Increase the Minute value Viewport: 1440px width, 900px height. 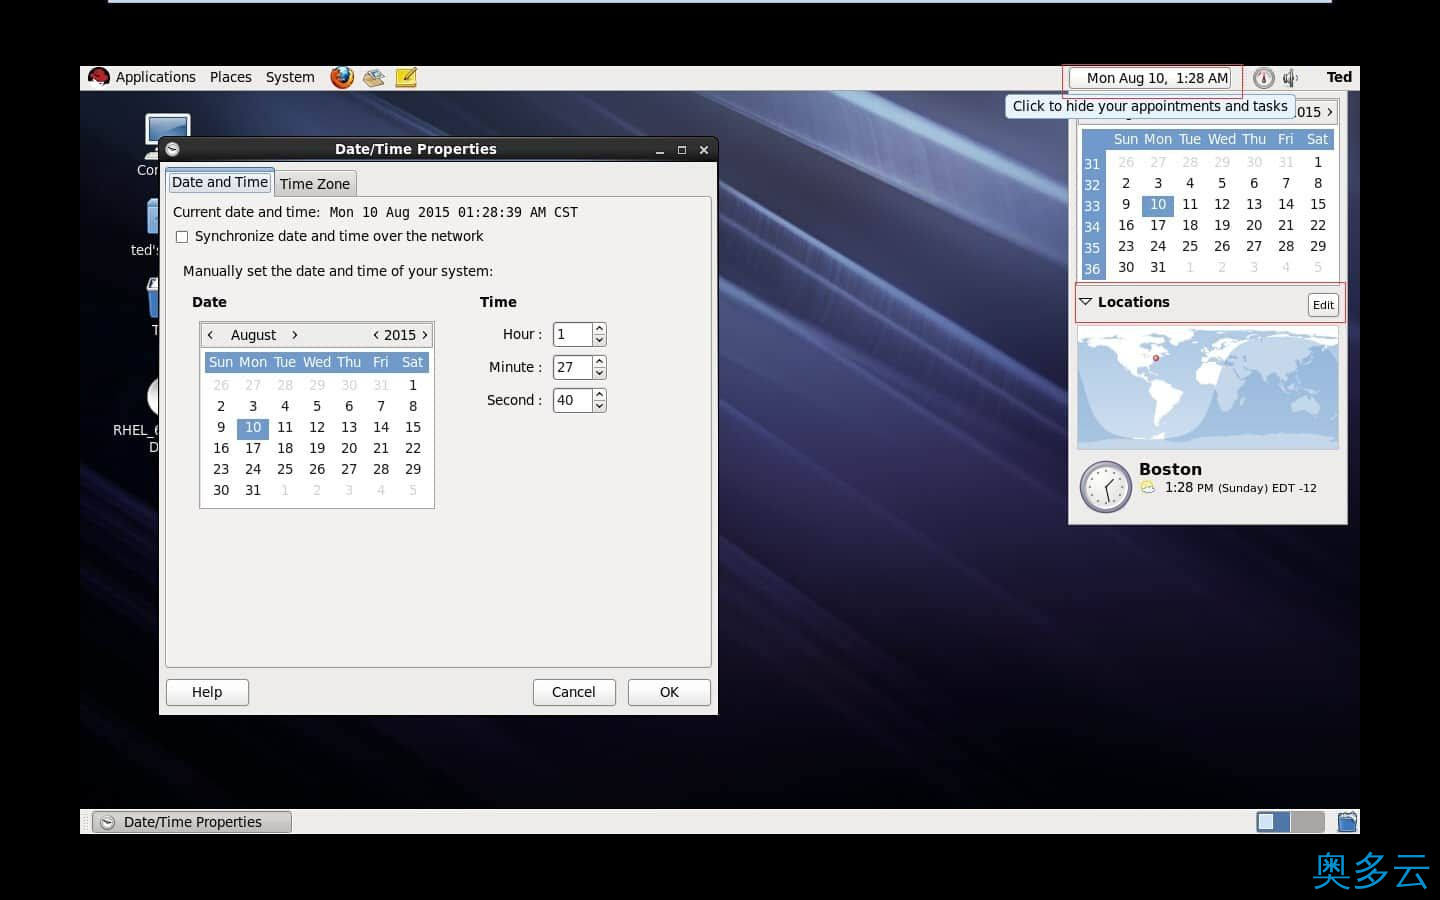[599, 362]
